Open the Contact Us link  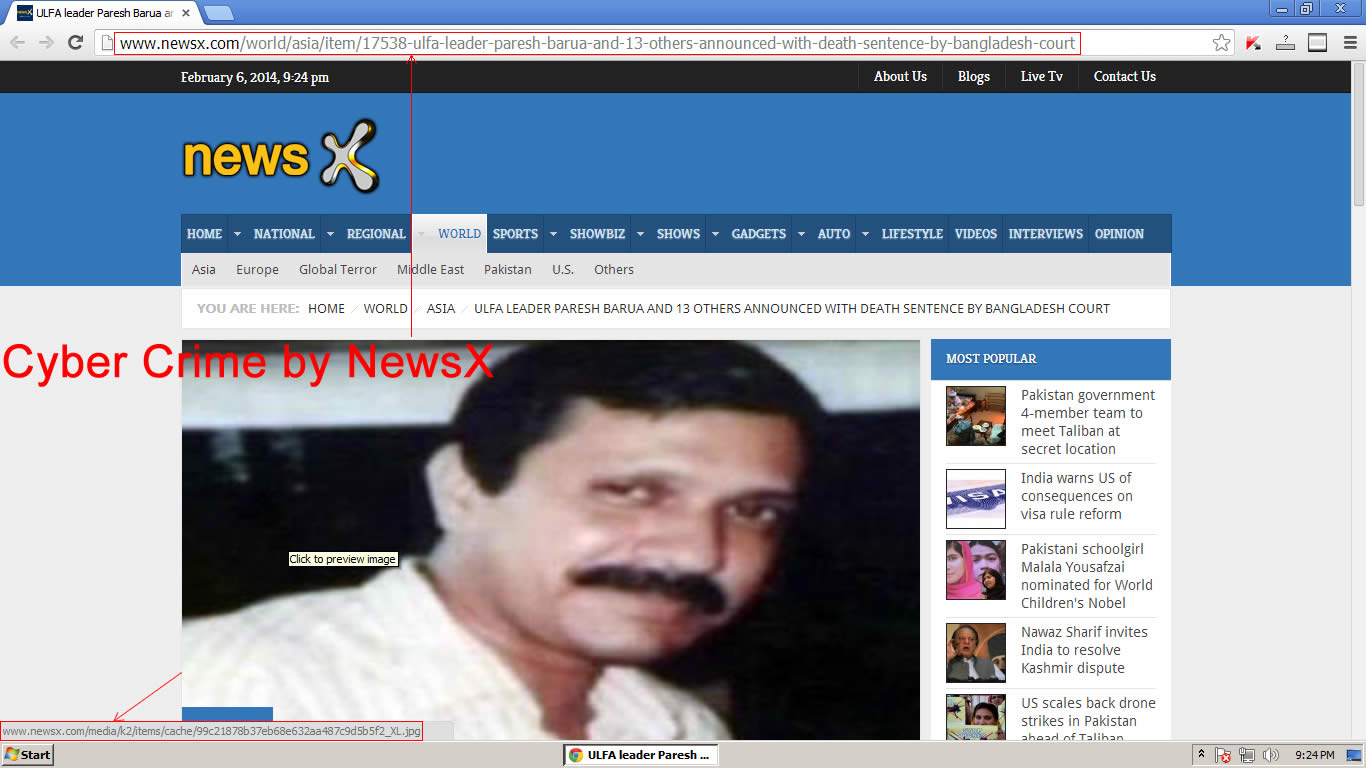pos(1124,76)
